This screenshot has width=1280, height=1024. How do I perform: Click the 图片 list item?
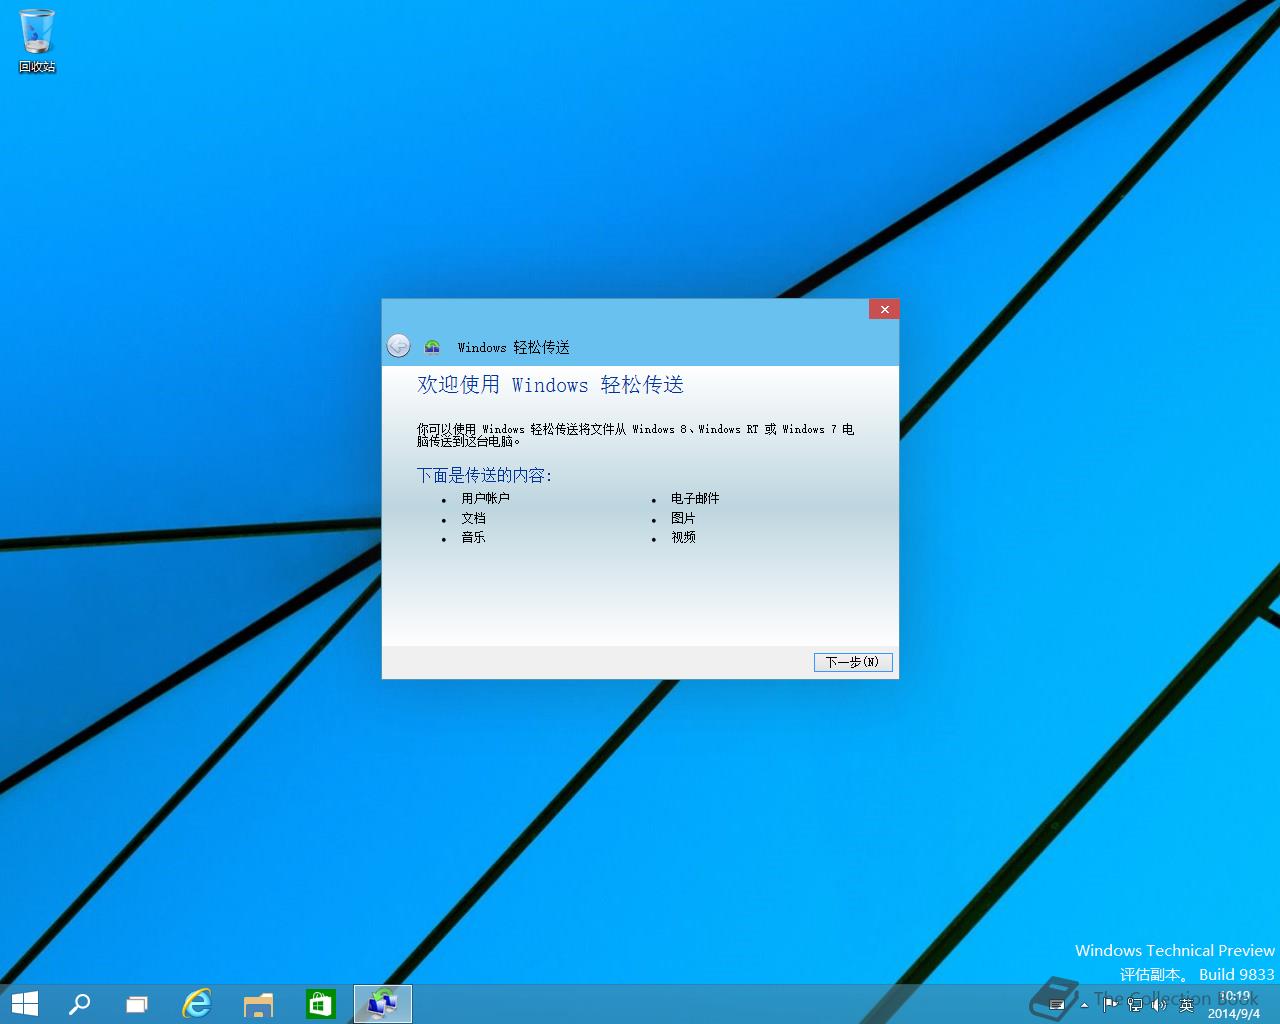tap(683, 518)
